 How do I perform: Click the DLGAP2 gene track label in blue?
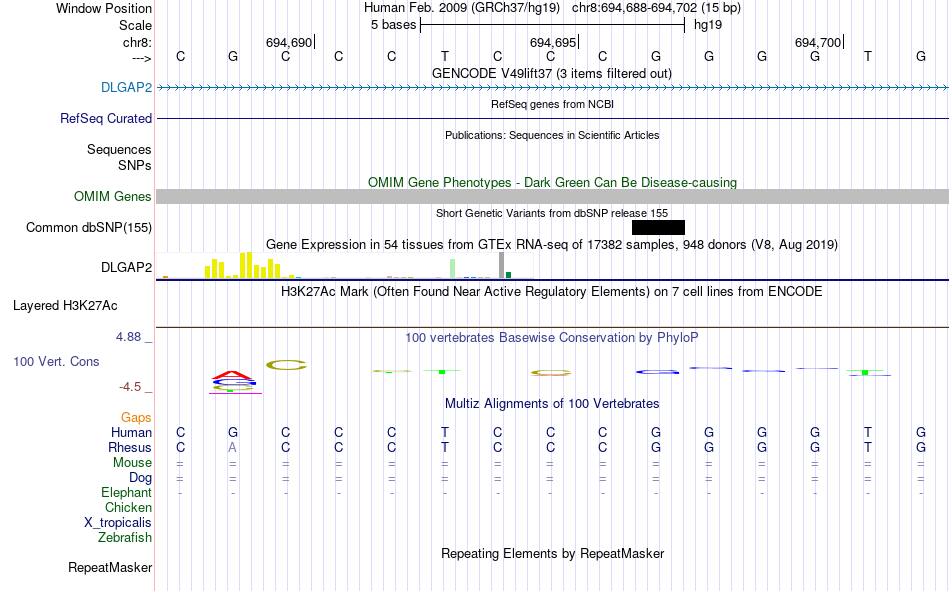tap(126, 87)
